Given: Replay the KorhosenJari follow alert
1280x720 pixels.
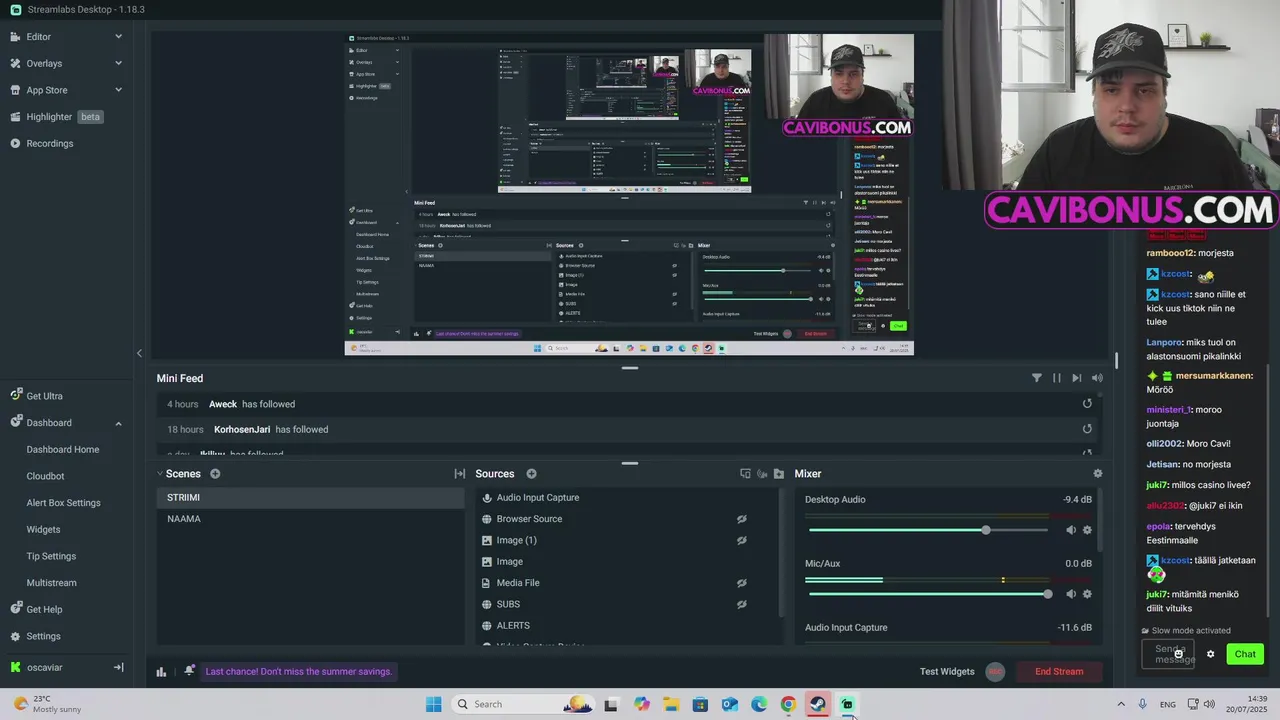Looking at the screenshot, I should [x=1087, y=429].
